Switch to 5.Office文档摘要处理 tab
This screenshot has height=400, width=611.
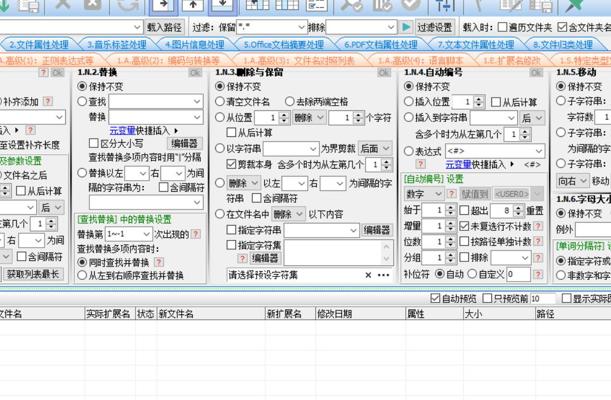tap(284, 44)
